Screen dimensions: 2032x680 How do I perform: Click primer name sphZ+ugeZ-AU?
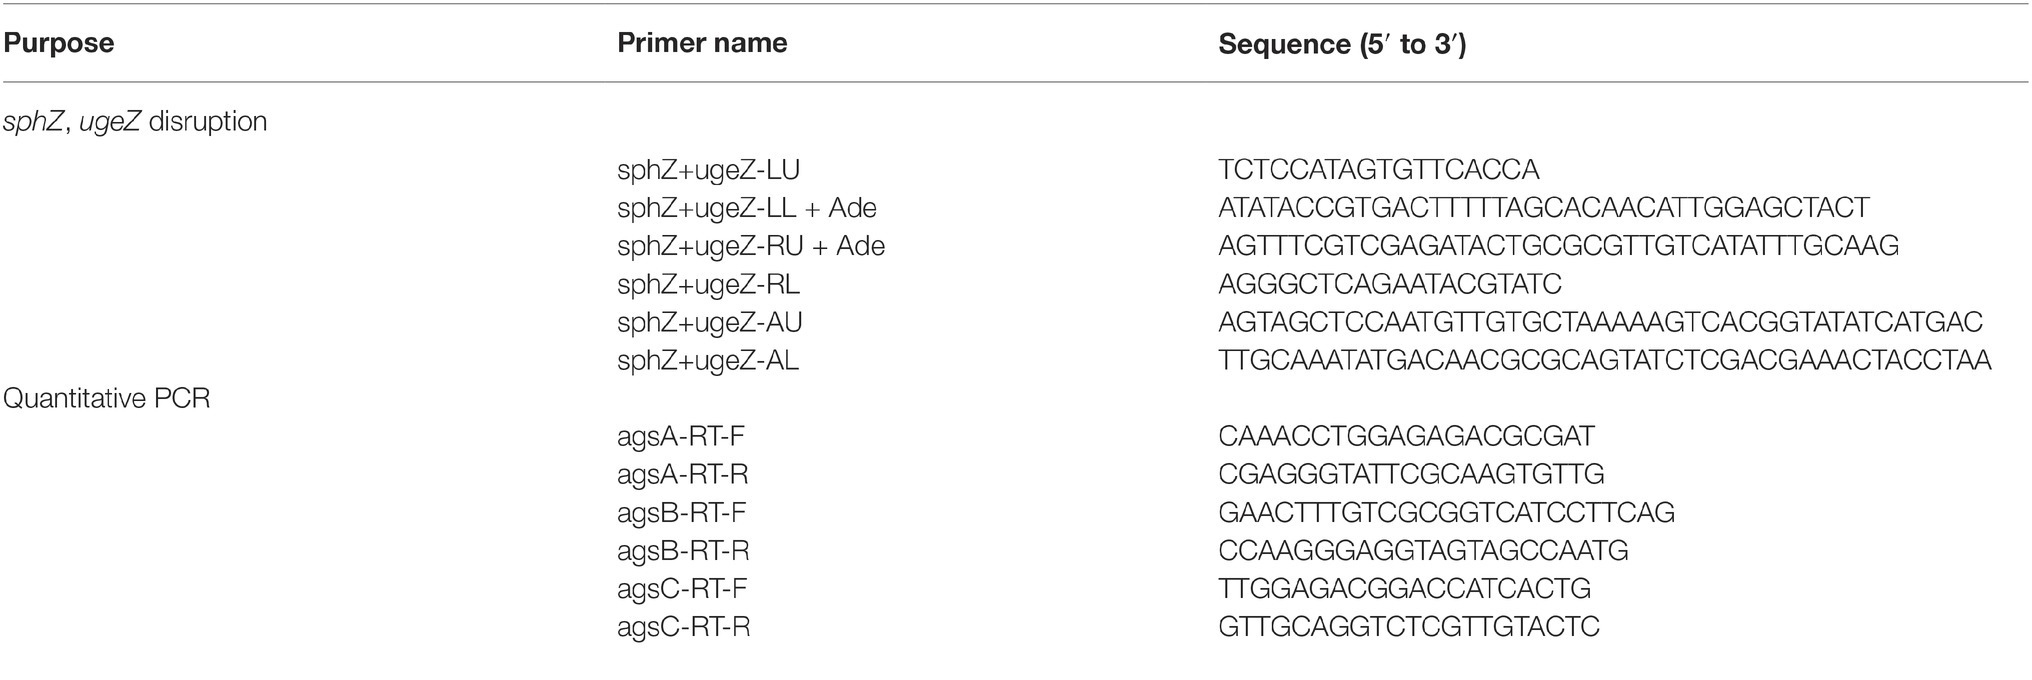pos(710,323)
